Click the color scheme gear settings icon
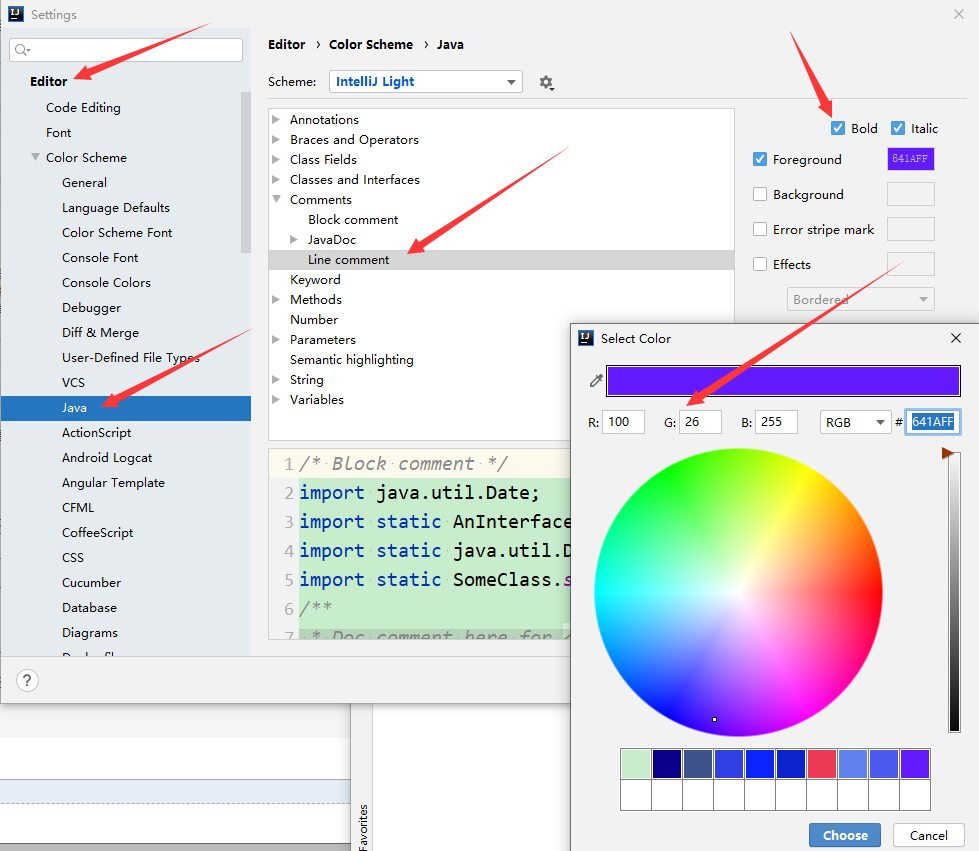Viewport: 979px width, 851px height. (546, 82)
